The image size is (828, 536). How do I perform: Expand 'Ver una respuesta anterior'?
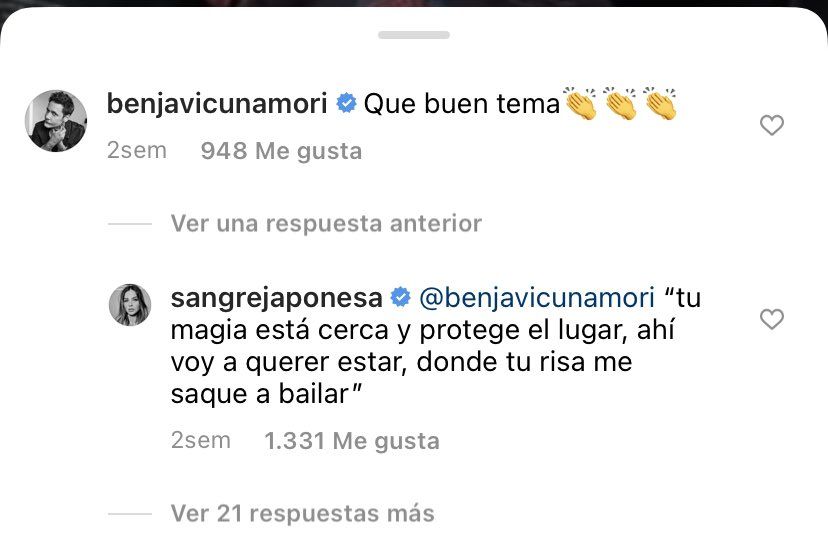pyautogui.click(x=326, y=223)
